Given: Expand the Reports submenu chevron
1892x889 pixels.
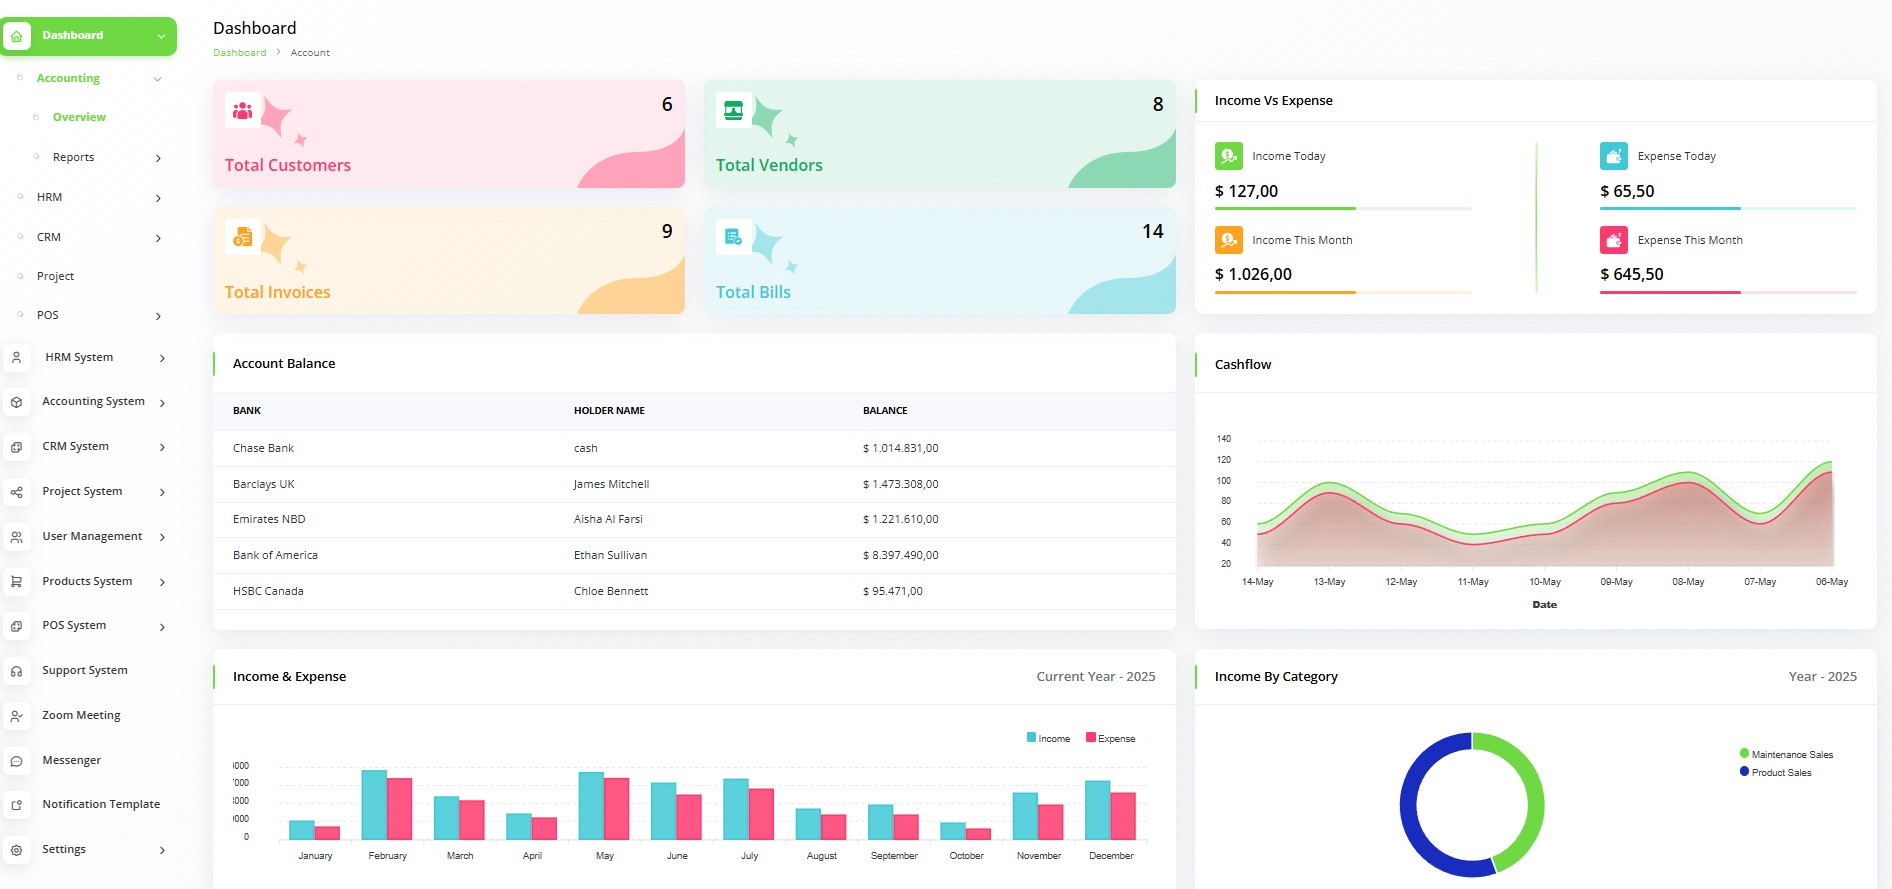Looking at the screenshot, I should pos(158,158).
